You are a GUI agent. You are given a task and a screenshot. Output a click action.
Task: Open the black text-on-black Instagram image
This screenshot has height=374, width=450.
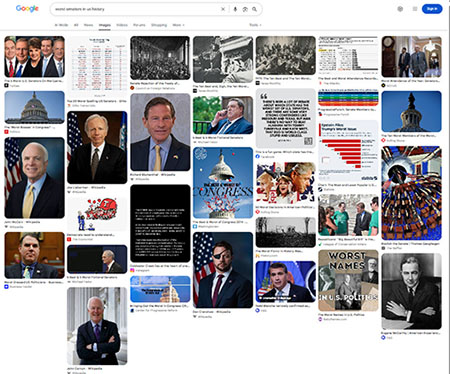coord(160,223)
